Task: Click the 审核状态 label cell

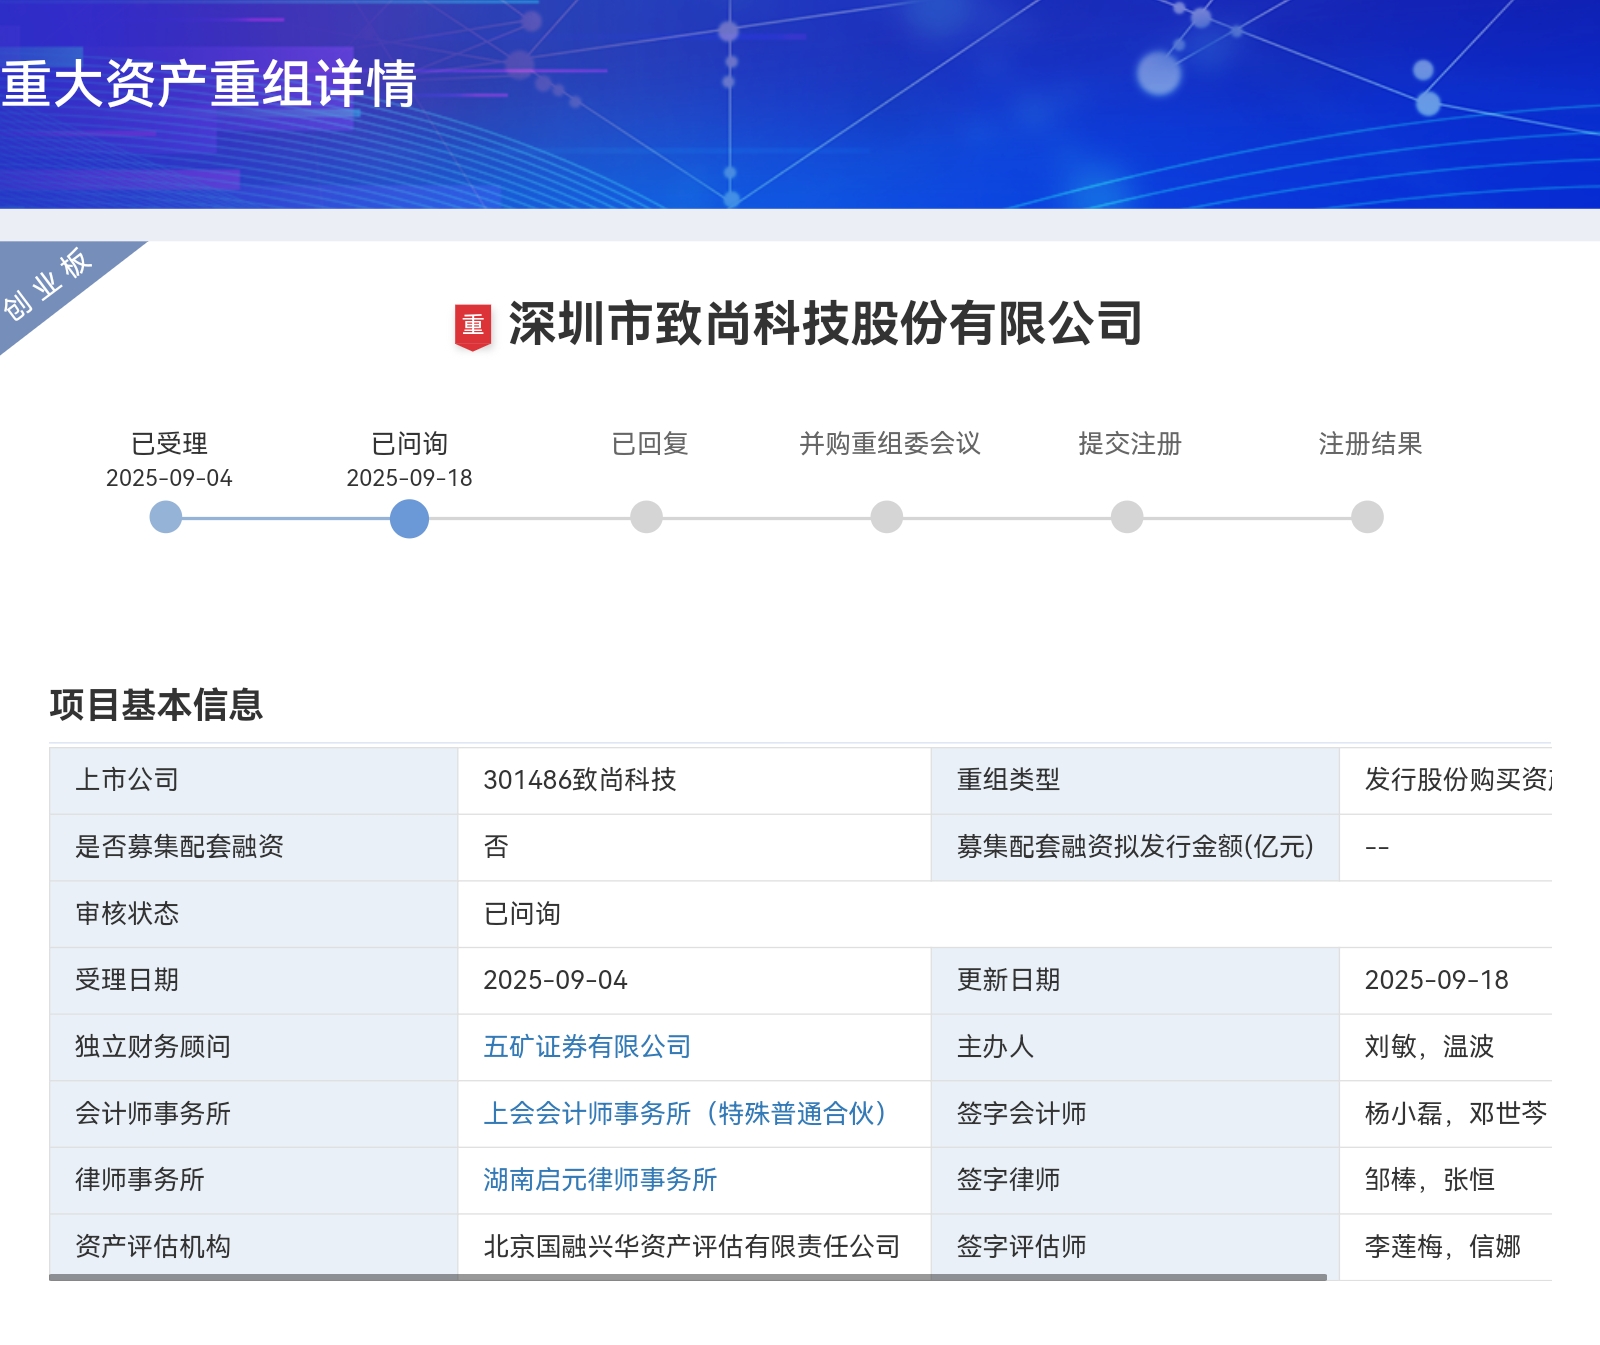Action: point(254,914)
